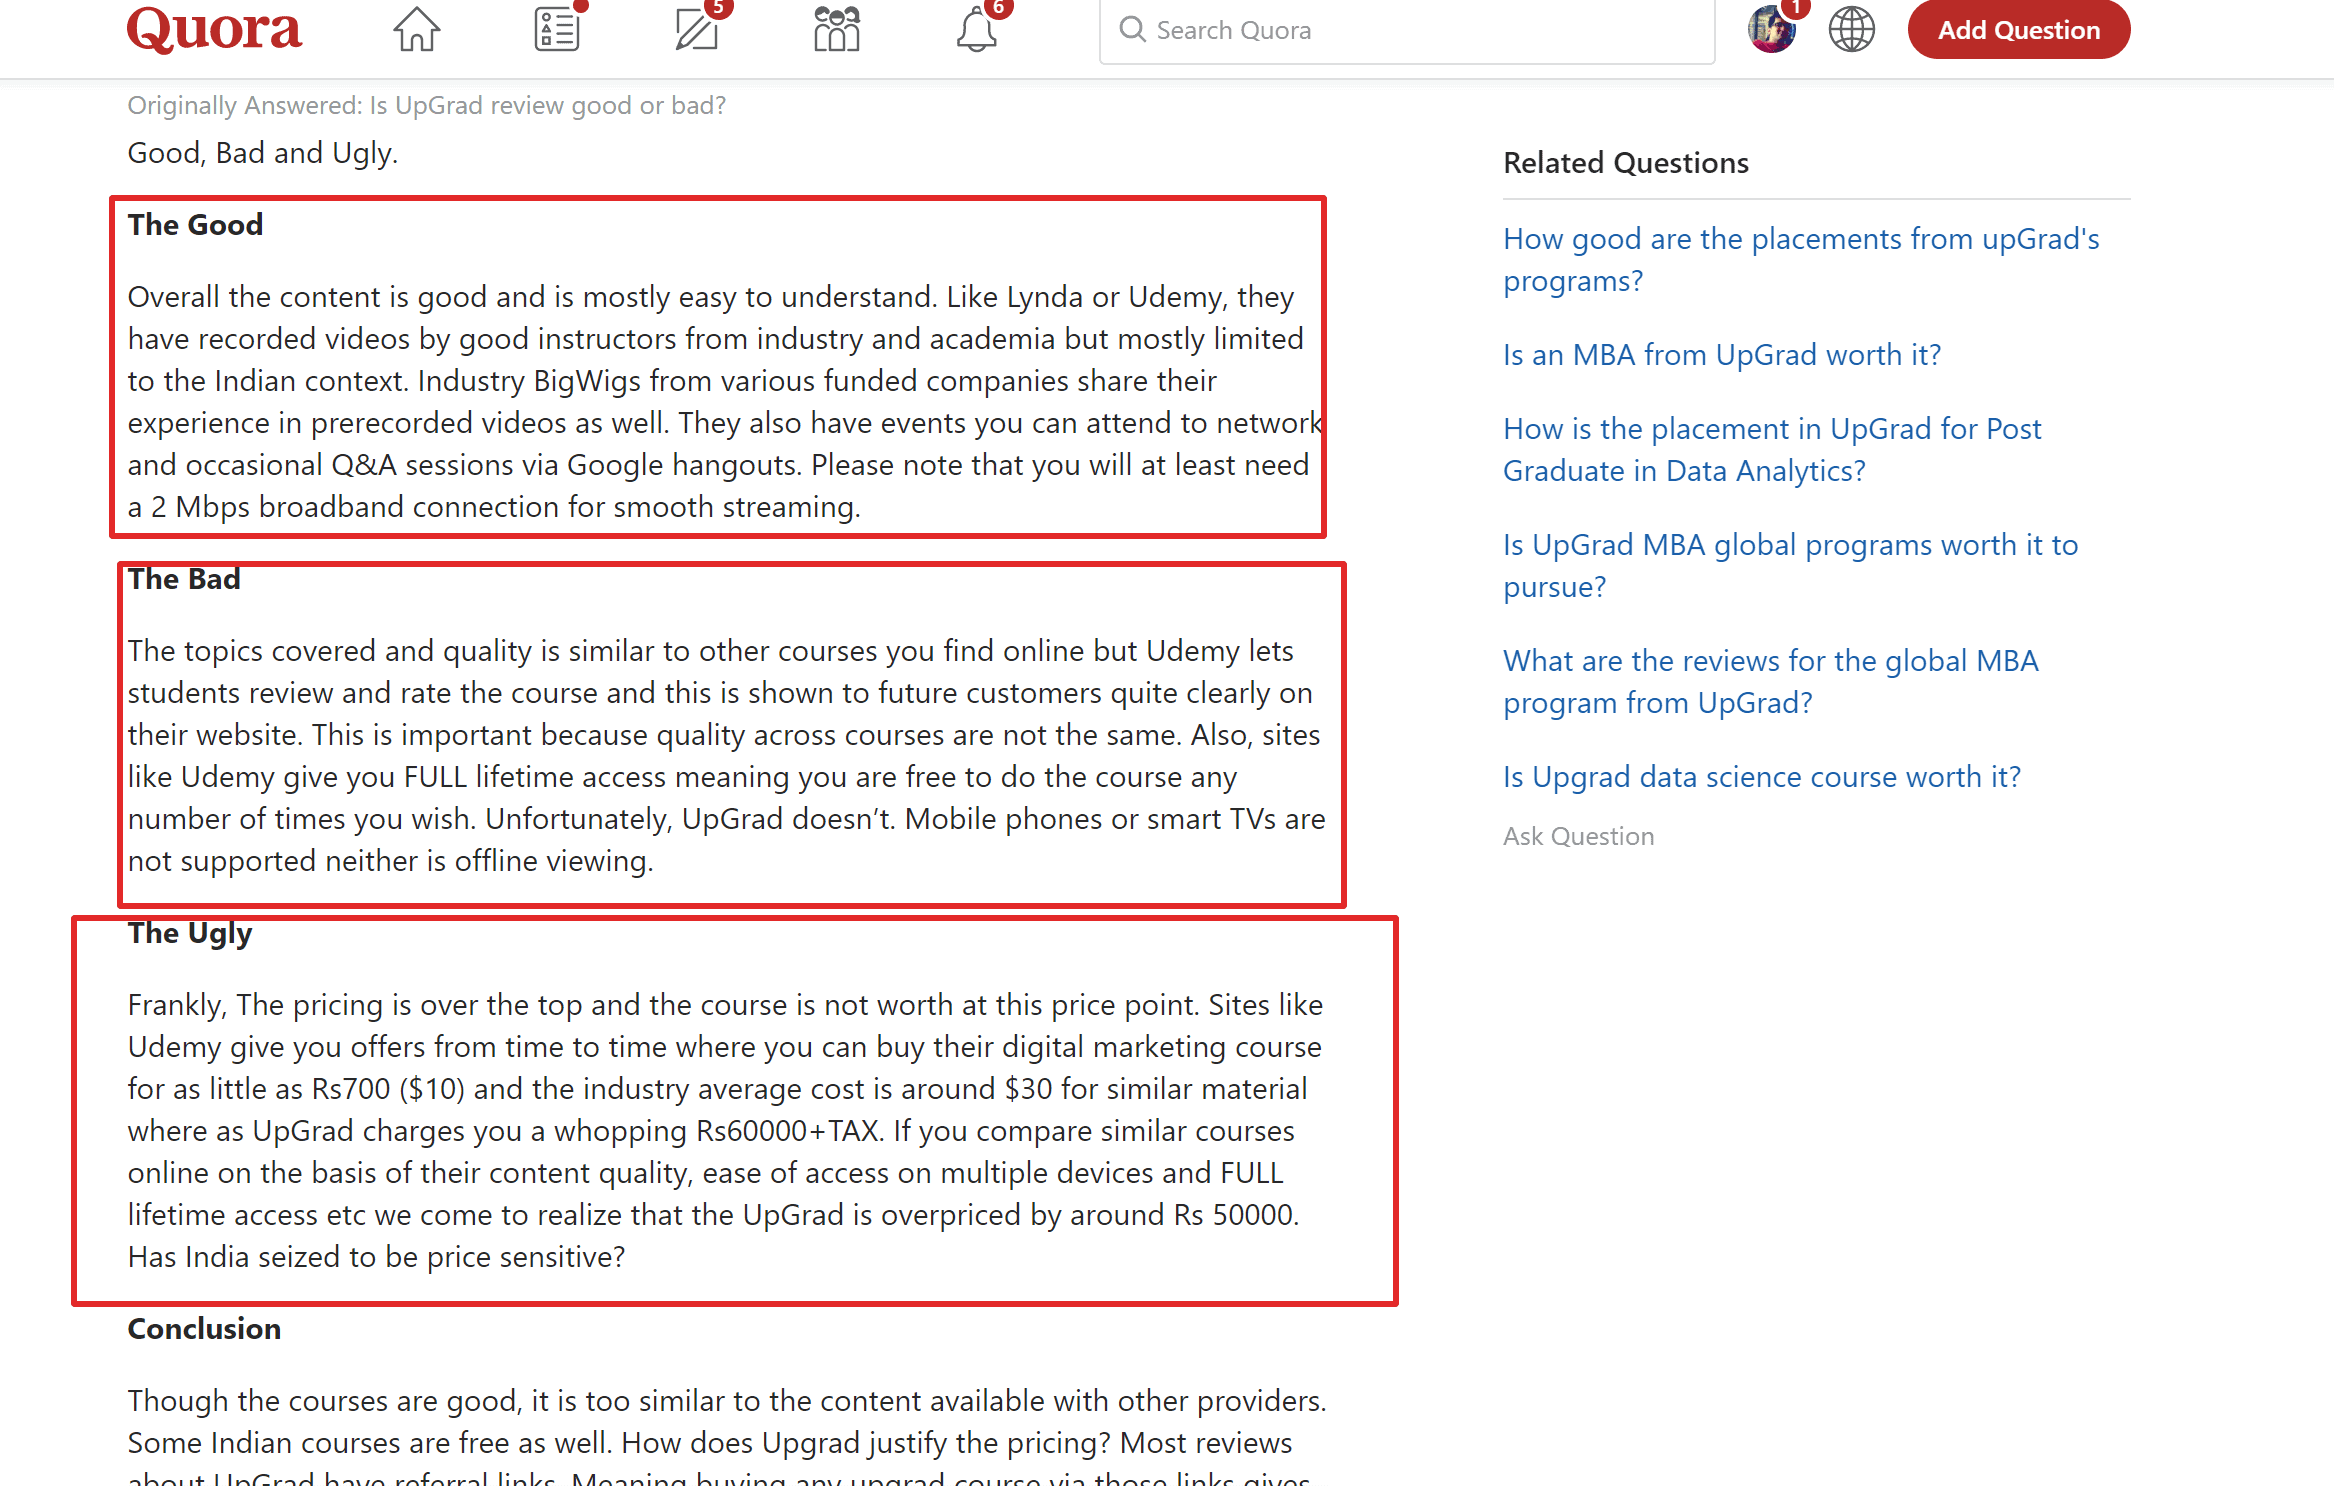The image size is (2334, 1486).
Task: Open 'Is an MBA from UpGrad worth it?'
Action: tap(1721, 355)
